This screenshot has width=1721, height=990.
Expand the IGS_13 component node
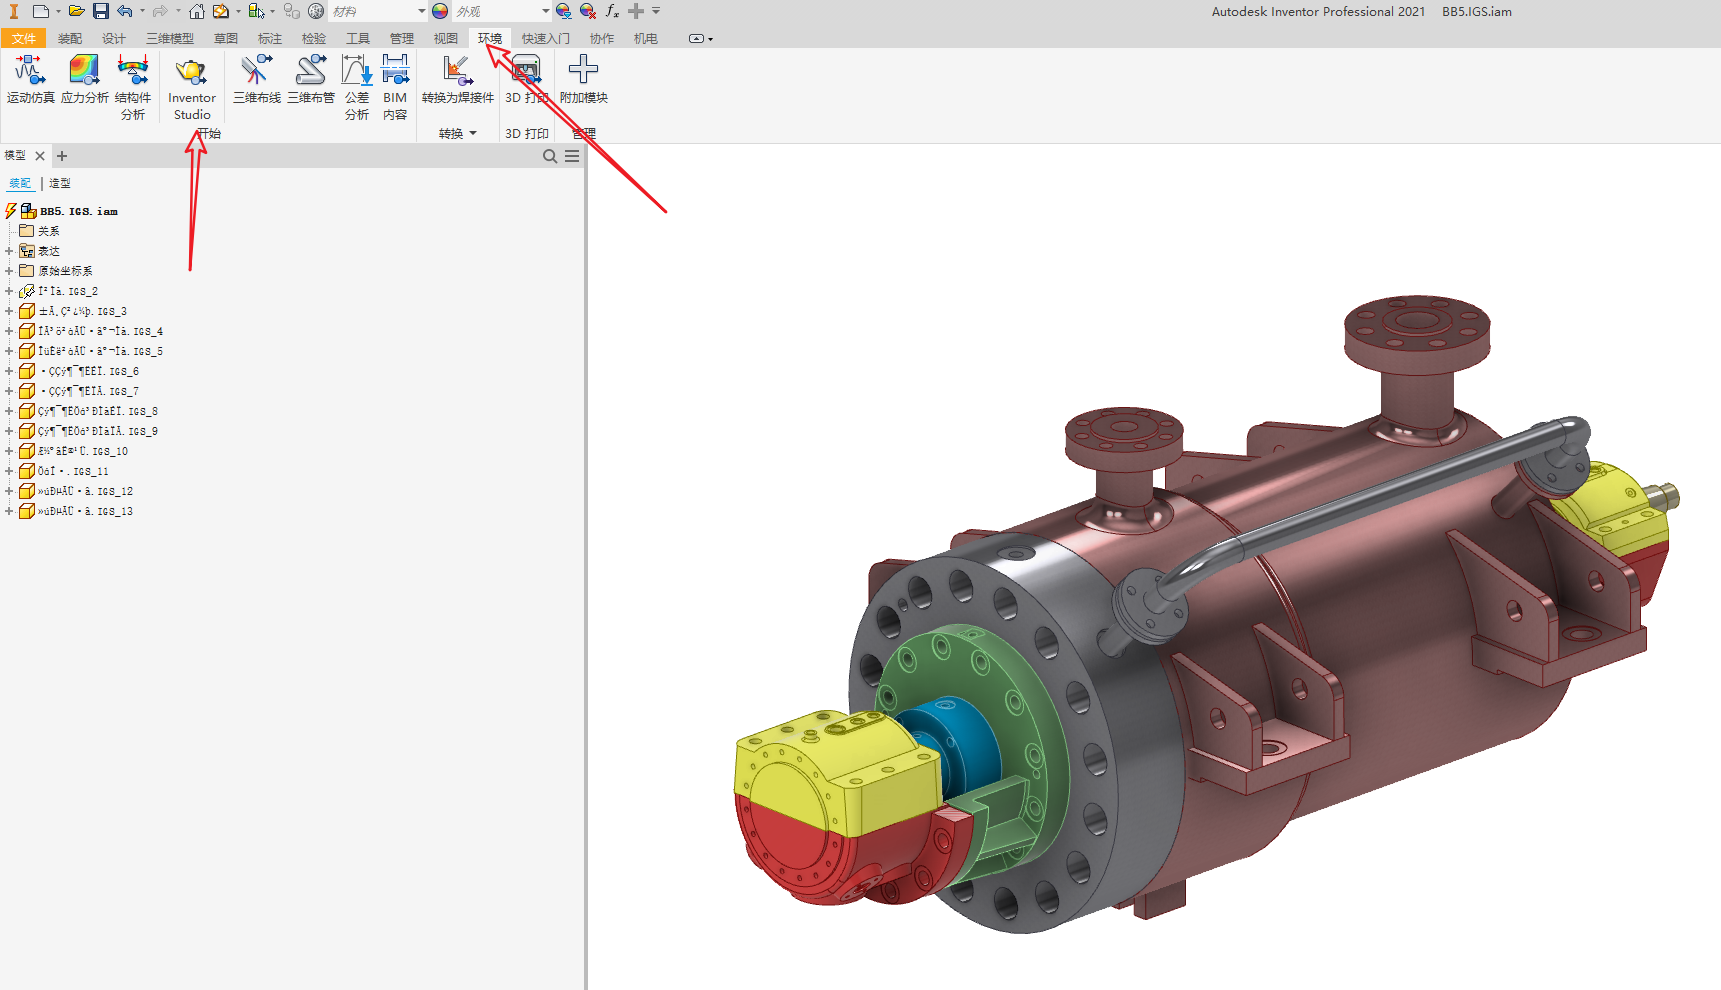9,511
